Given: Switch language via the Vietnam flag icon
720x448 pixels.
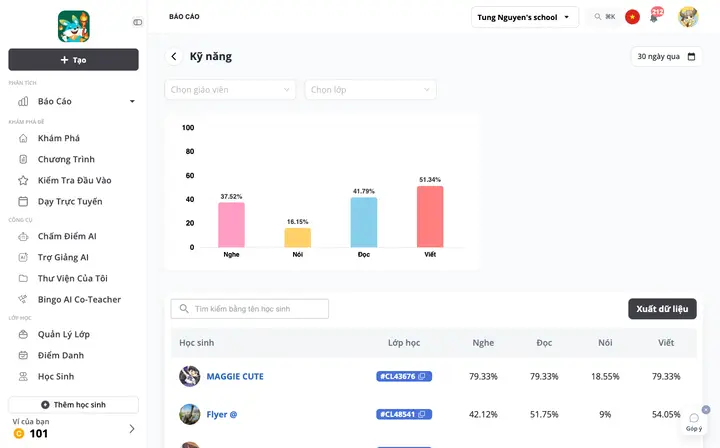Looking at the screenshot, I should pyautogui.click(x=632, y=17).
